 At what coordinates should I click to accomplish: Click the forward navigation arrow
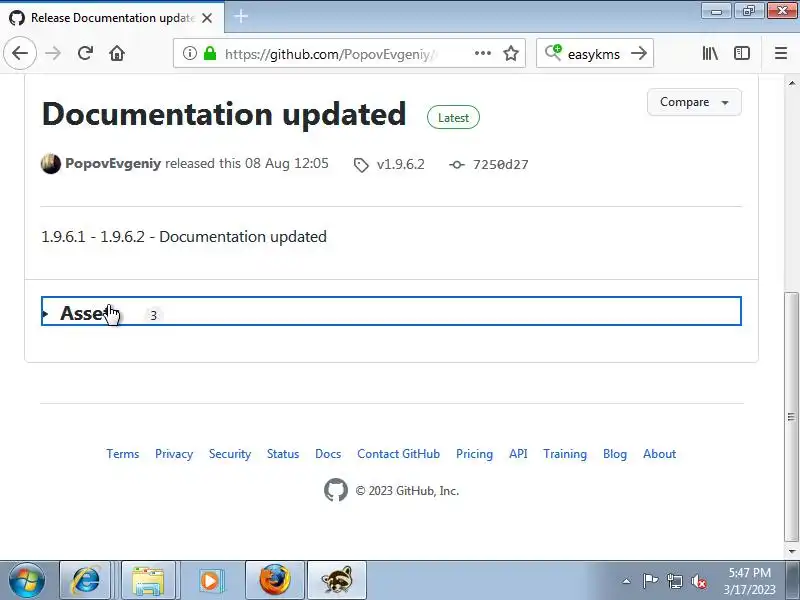(53, 53)
